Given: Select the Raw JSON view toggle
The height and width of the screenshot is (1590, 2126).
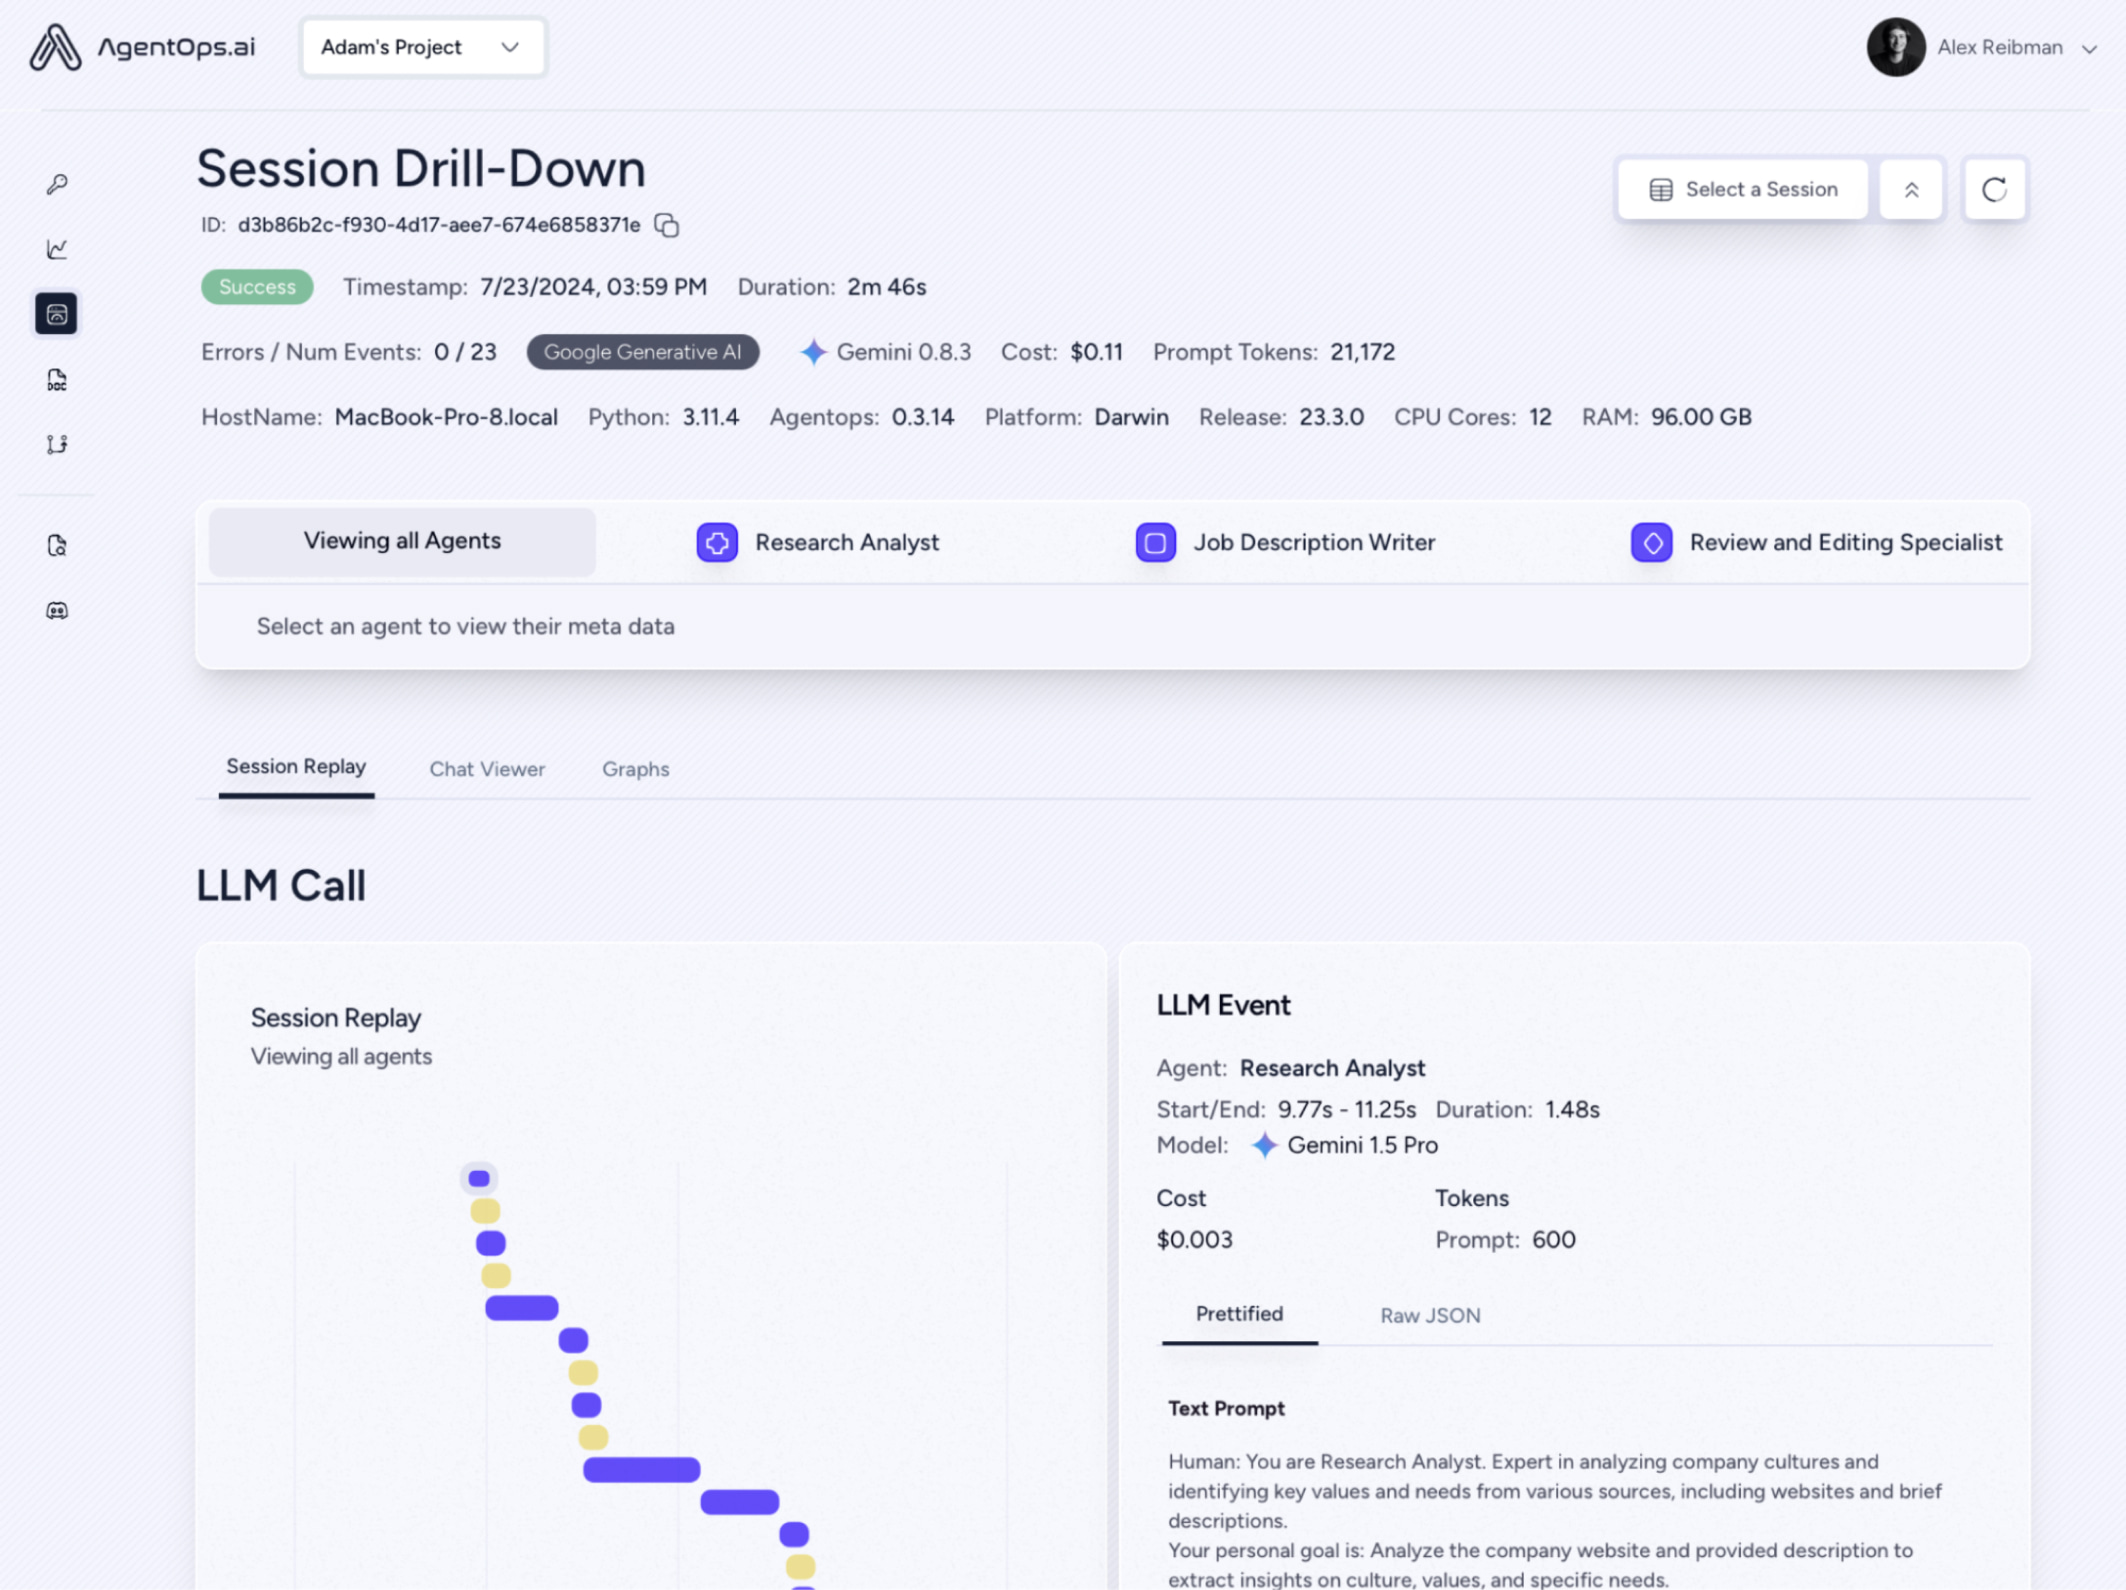Looking at the screenshot, I should [x=1430, y=1314].
